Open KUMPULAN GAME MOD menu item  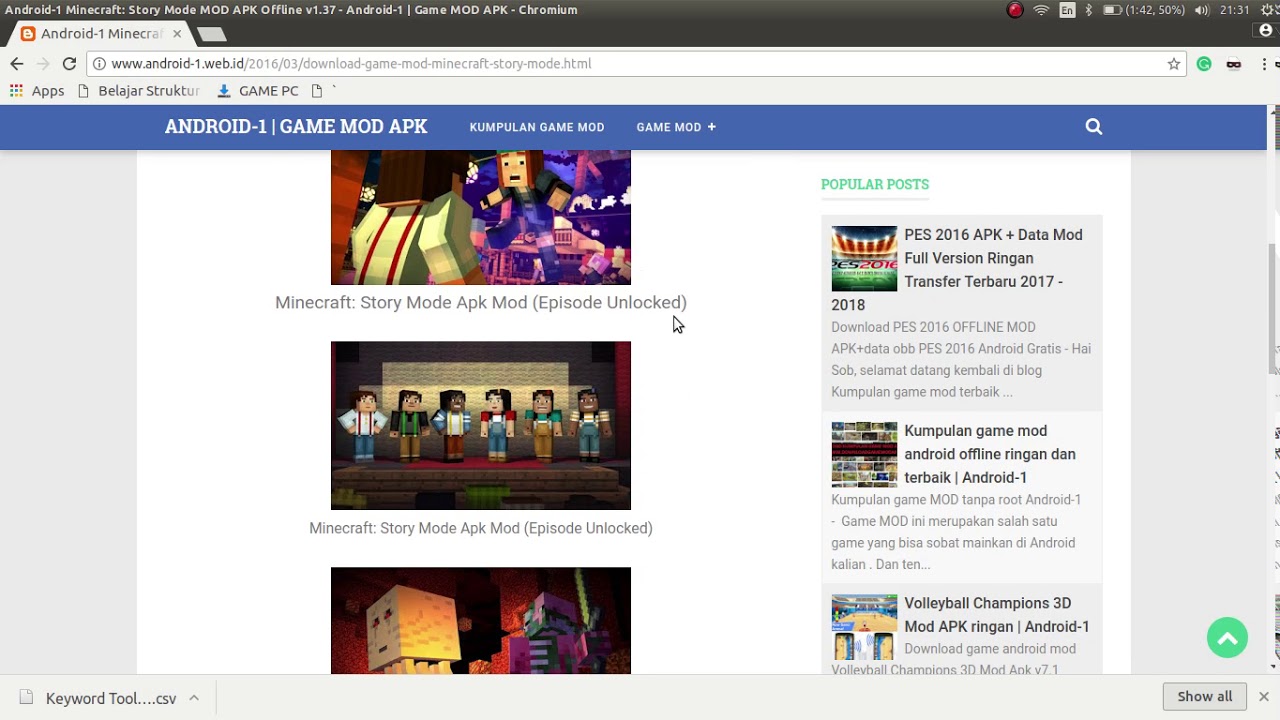pyautogui.click(x=537, y=127)
